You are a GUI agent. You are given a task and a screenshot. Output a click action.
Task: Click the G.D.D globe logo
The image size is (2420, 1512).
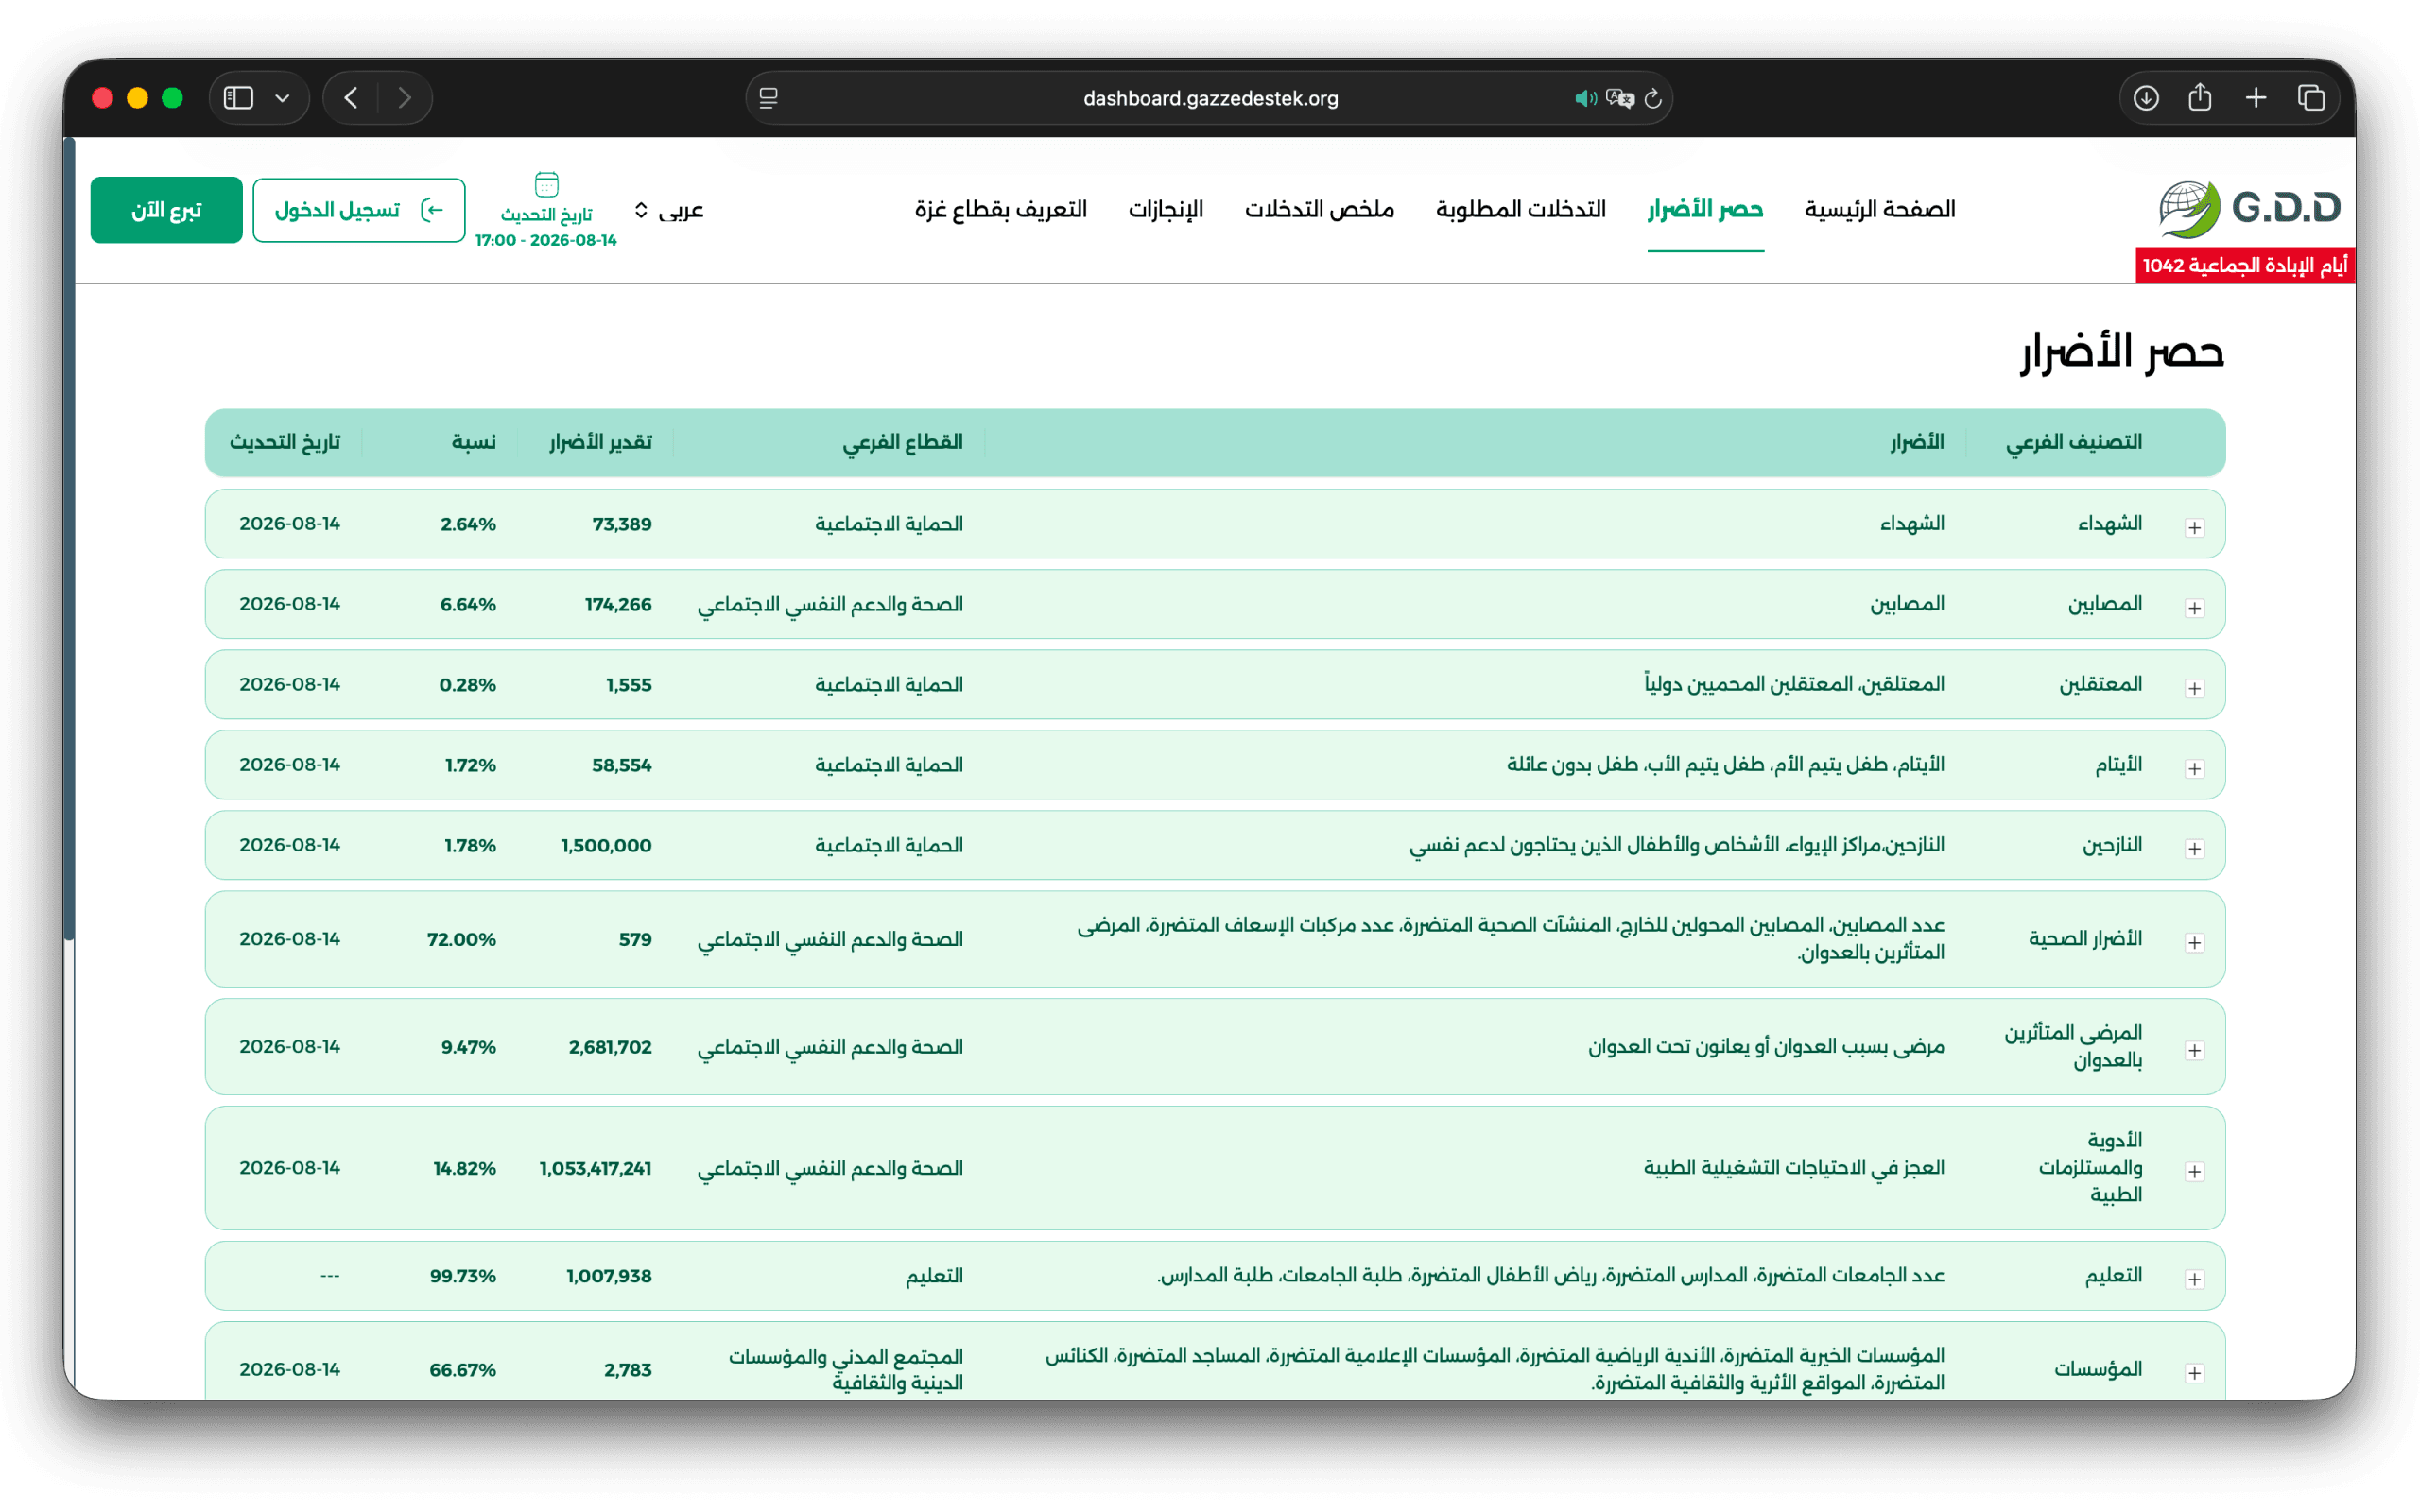[2250, 209]
